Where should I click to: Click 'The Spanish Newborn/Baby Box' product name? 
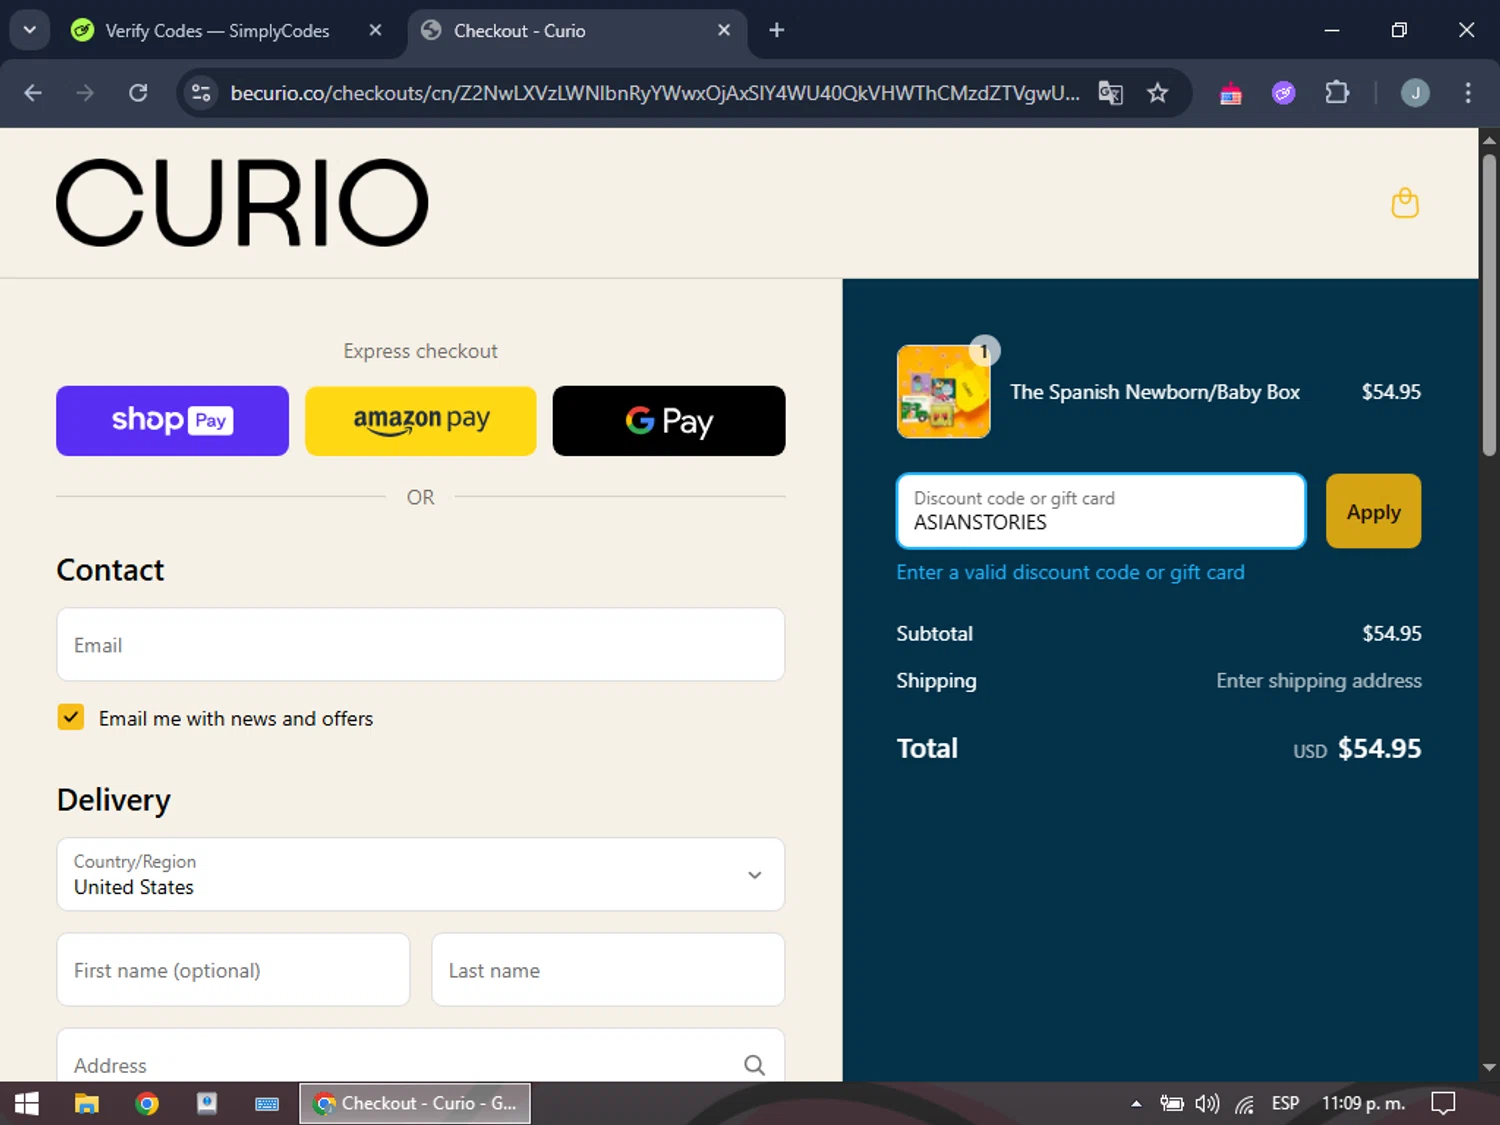pyautogui.click(x=1155, y=392)
